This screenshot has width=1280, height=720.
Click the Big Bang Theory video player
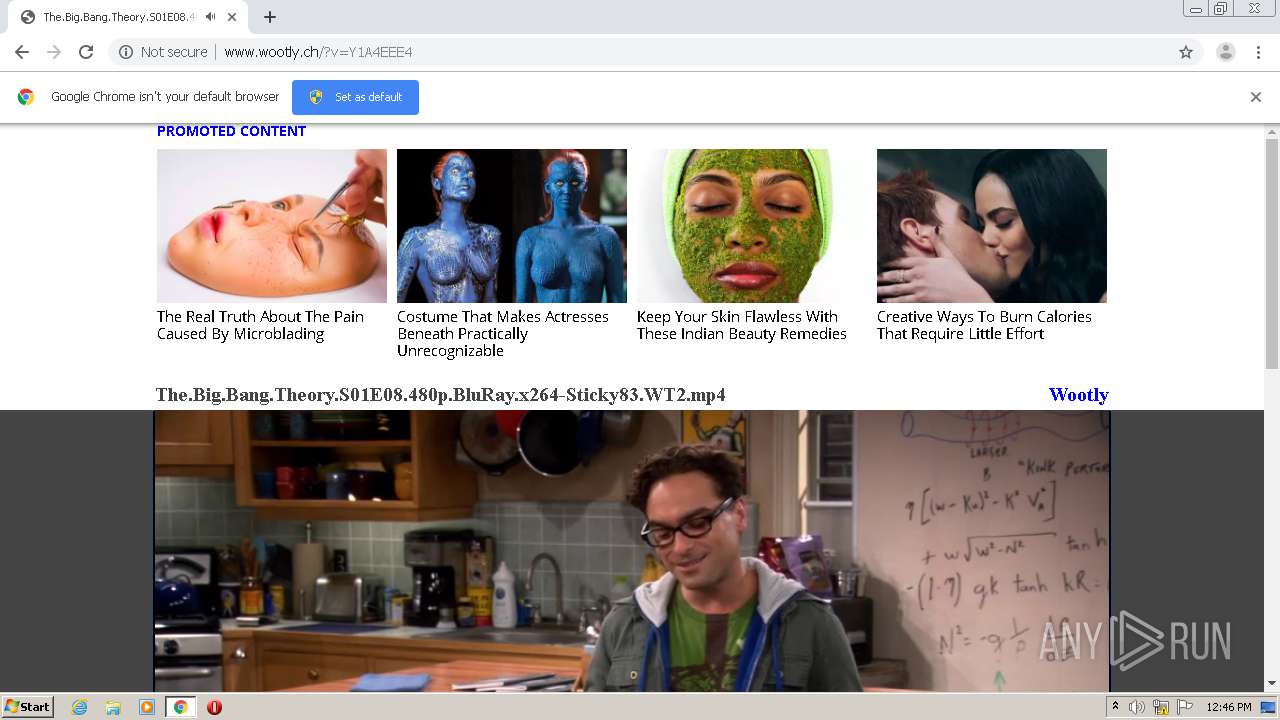632,551
